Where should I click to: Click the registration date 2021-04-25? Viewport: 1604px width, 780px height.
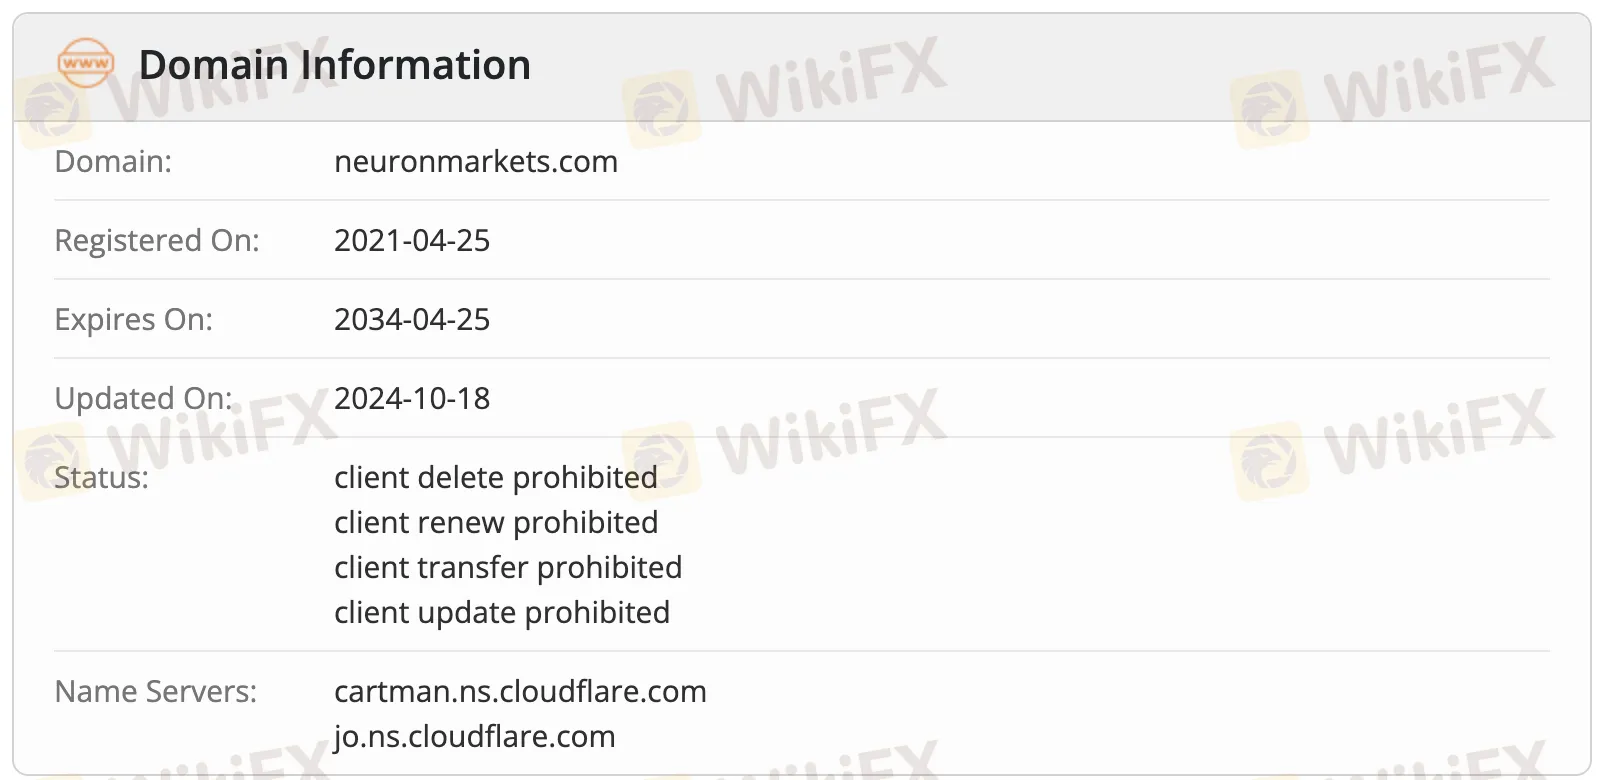(412, 240)
